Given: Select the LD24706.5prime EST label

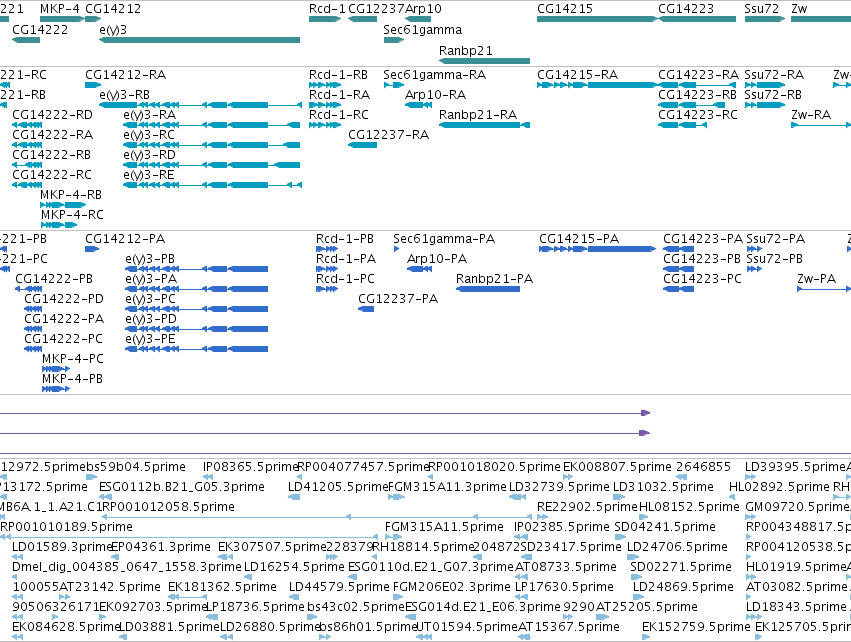Looking at the screenshot, I should tap(677, 548).
